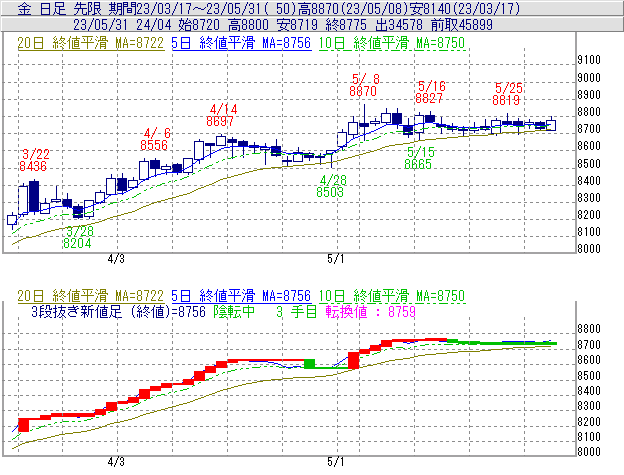Click the green reversal block near 8600 in lower chart
Viewport: 624px width, 475px height.
pos(310,364)
